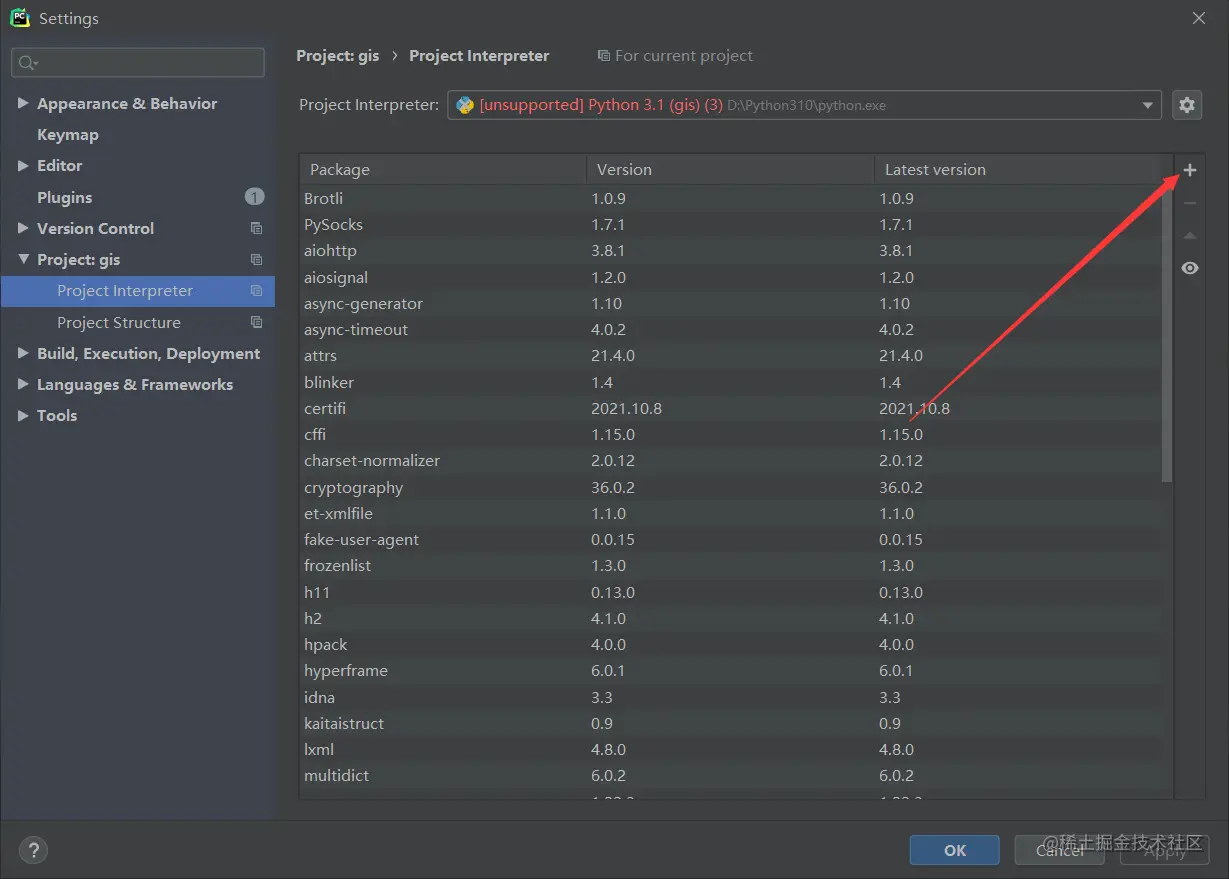Select the kaitaistruct package row

(730, 723)
